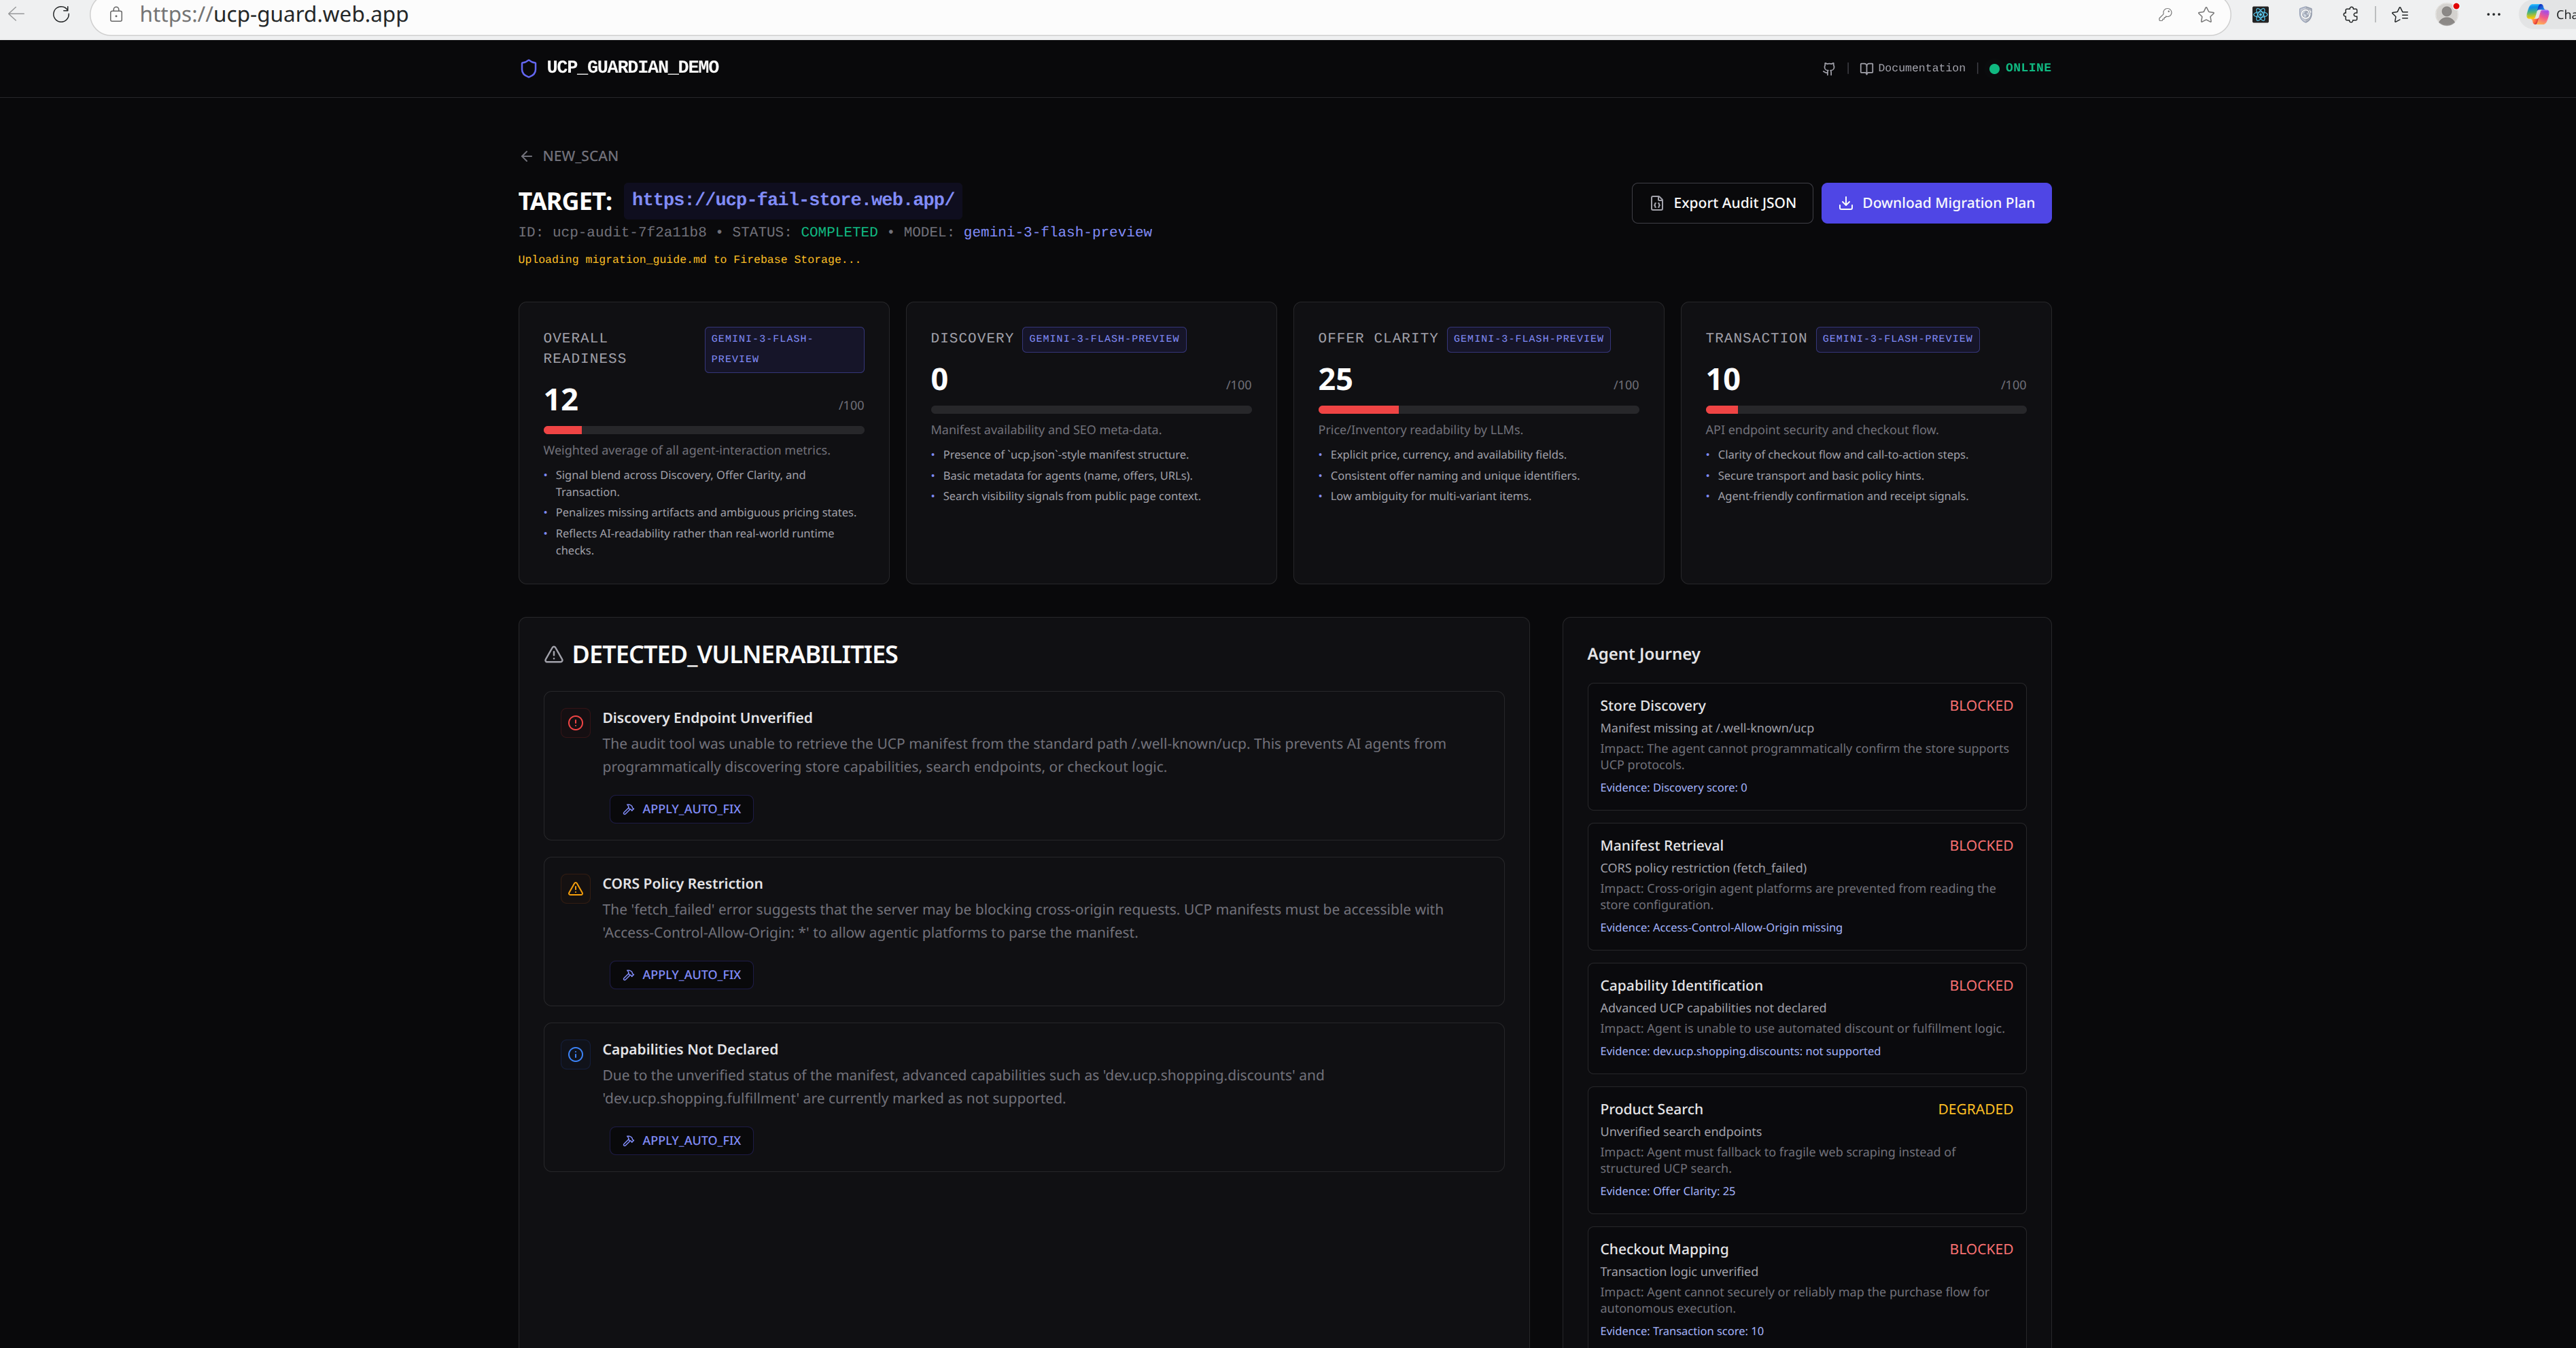Open the password manager key icon
The height and width of the screenshot is (1348, 2576).
(x=2165, y=15)
